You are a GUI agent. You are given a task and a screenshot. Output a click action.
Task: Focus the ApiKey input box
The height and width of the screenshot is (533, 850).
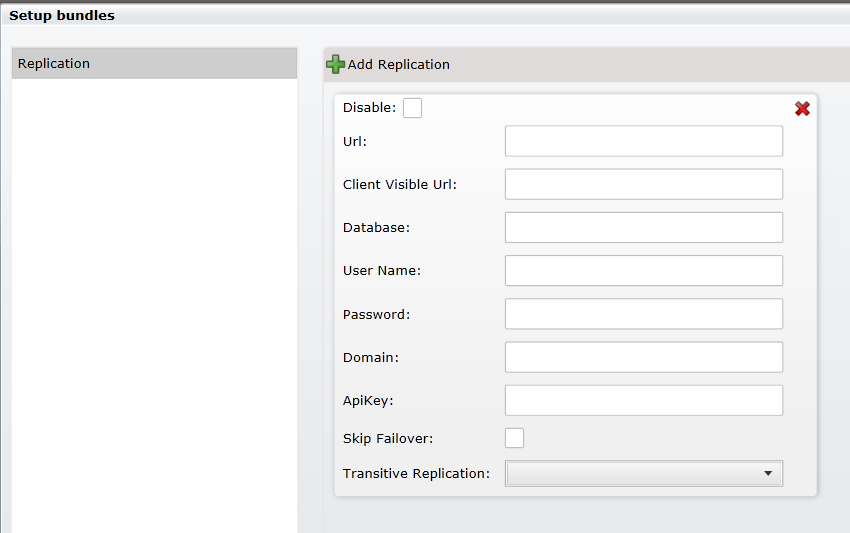click(x=643, y=400)
